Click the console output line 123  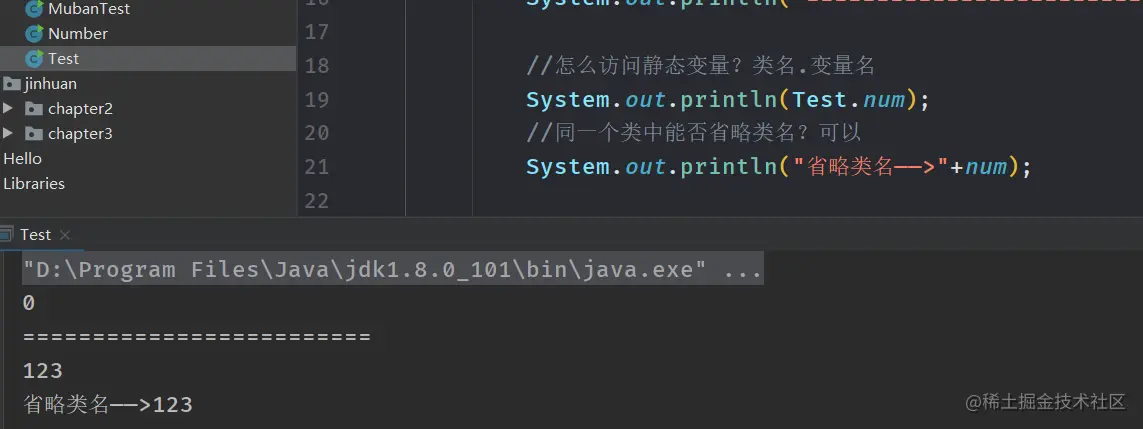pos(43,371)
